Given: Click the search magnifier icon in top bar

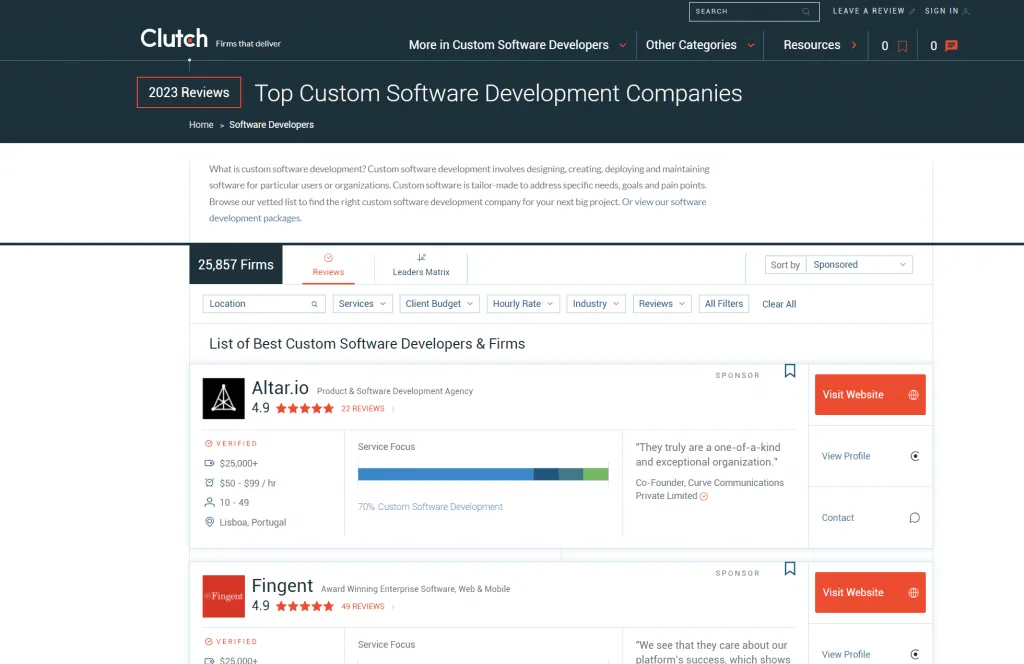Looking at the screenshot, I should [806, 12].
